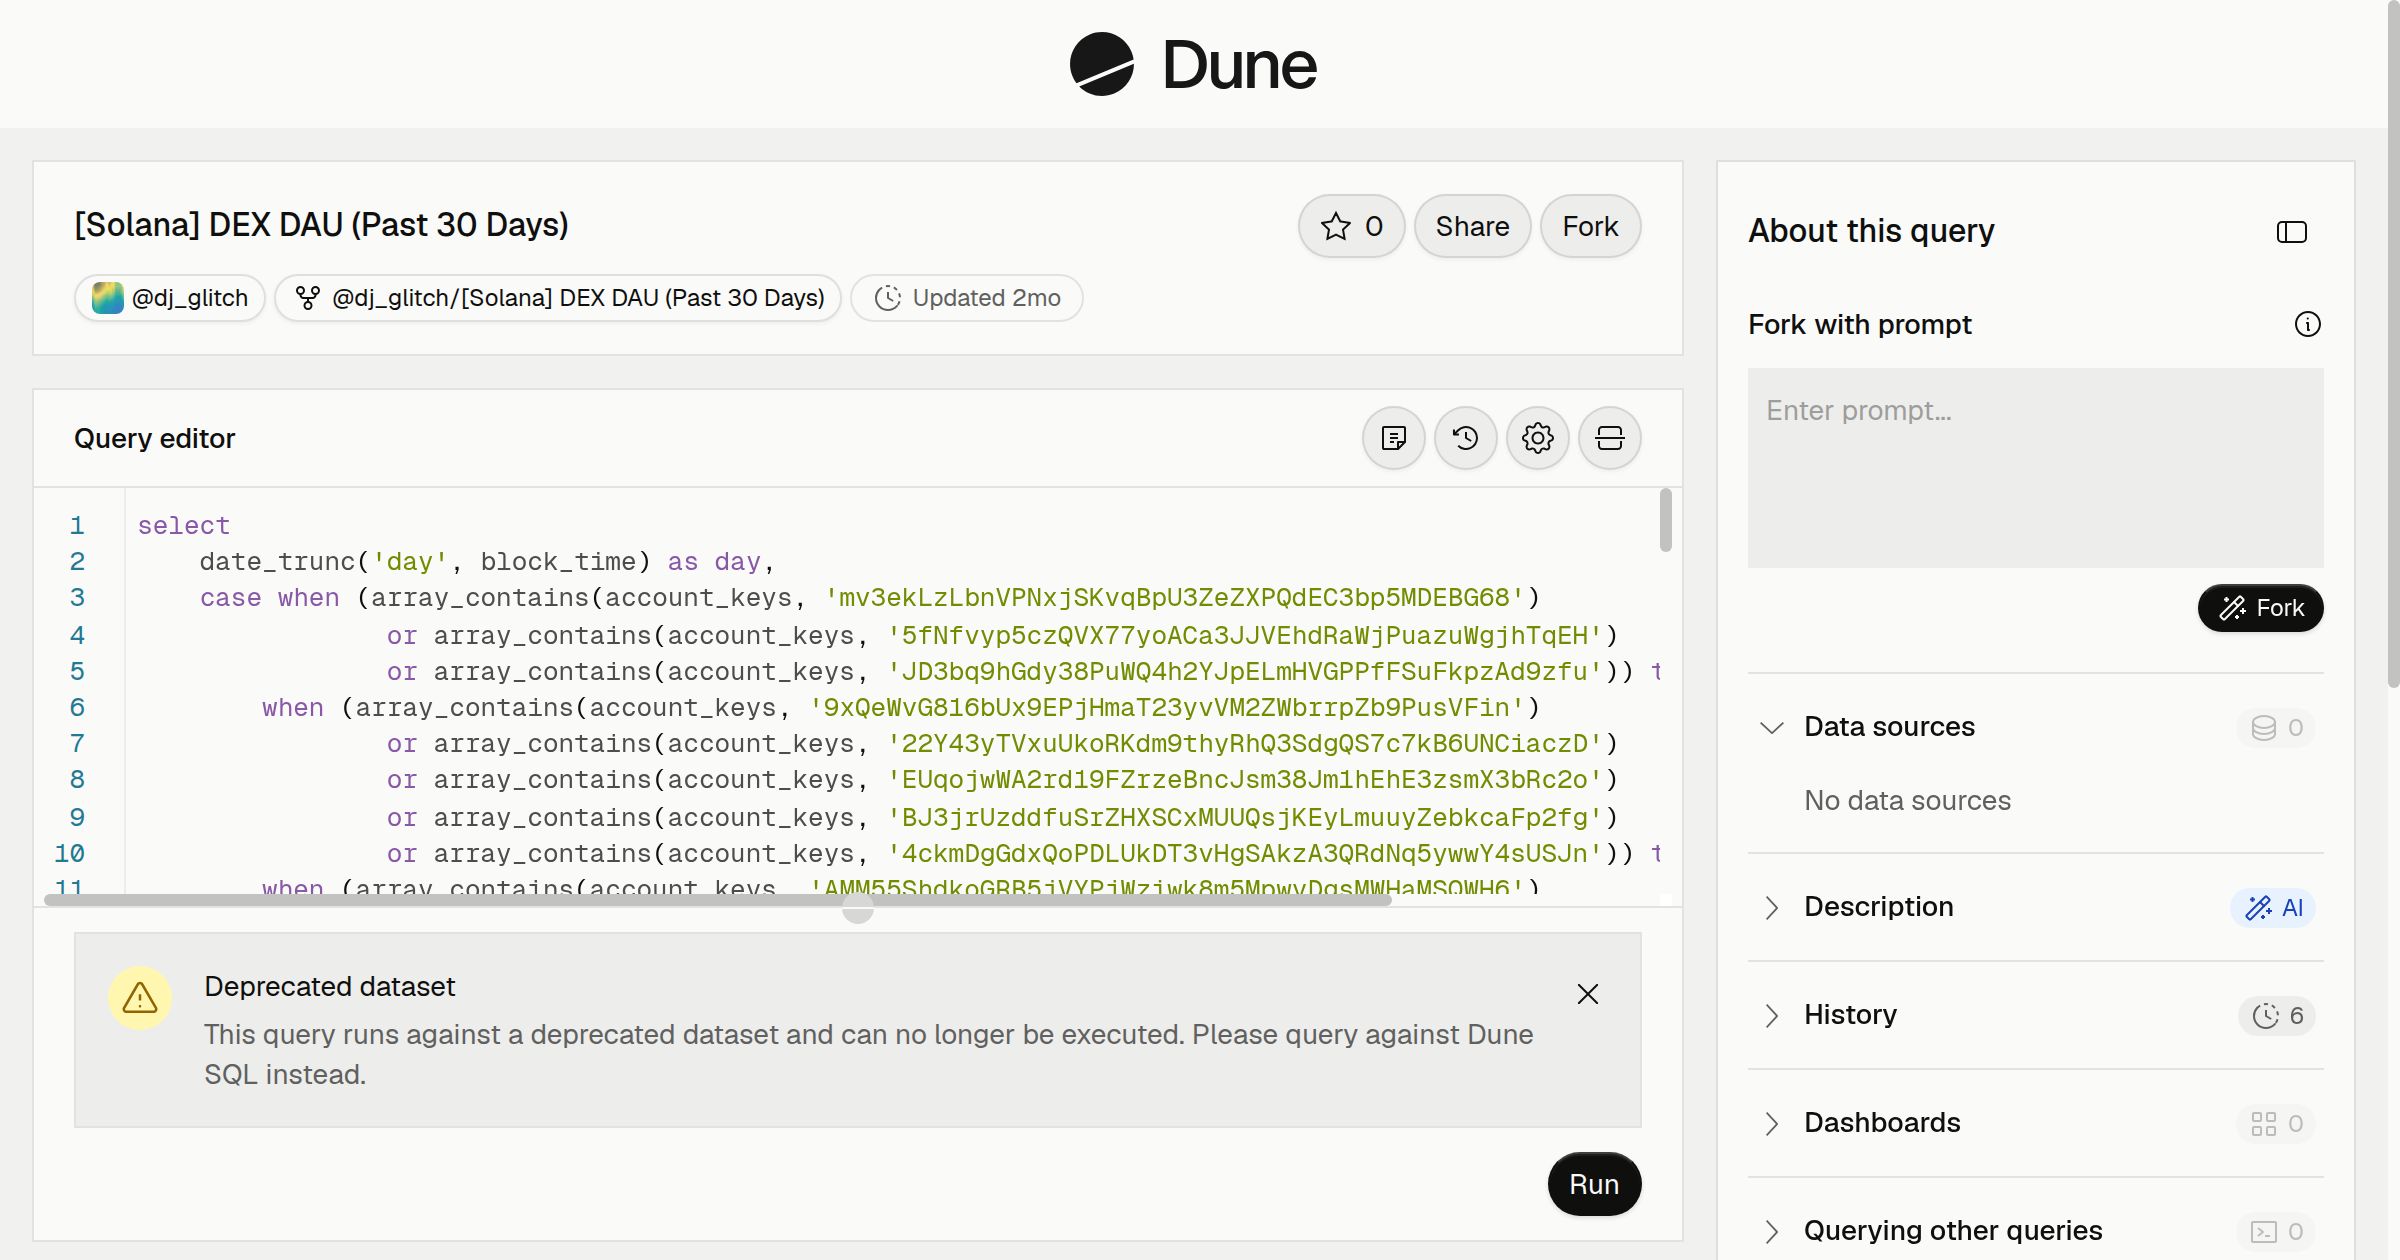Click the black Fork button with wand
This screenshot has height=1260, width=2400.
[2261, 608]
